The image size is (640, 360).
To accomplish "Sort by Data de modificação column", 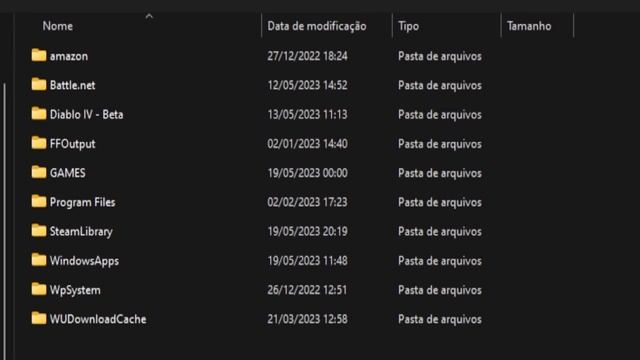I will point(317,26).
